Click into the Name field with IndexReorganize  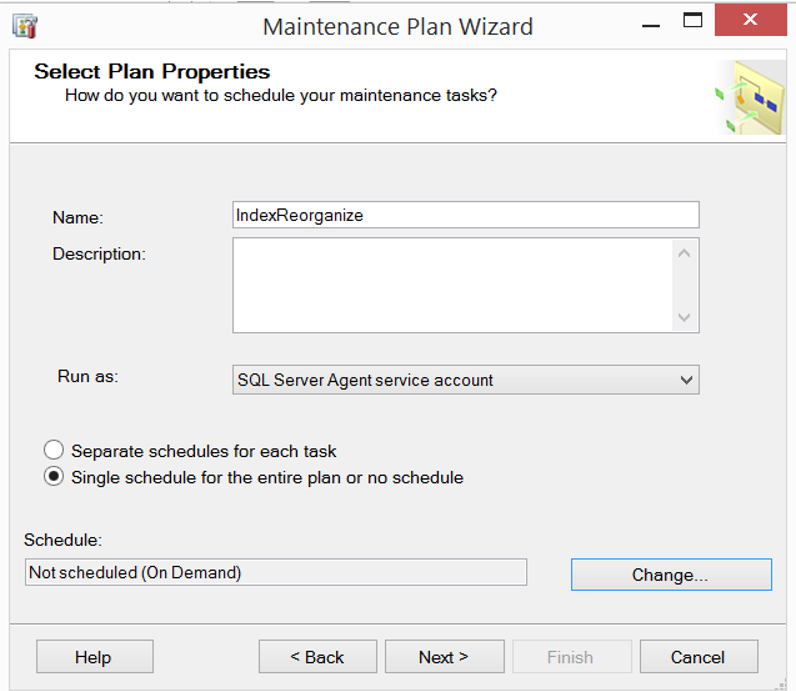(466, 215)
